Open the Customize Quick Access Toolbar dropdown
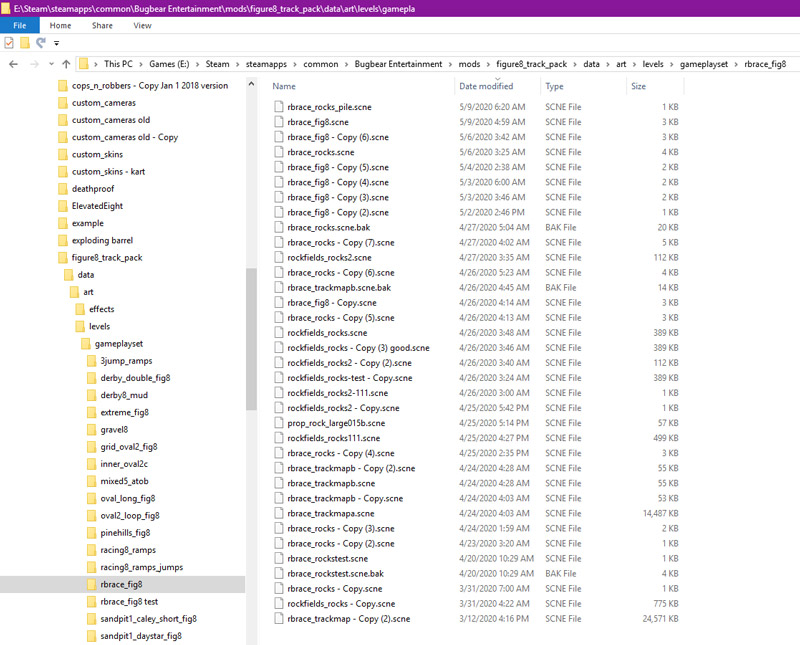This screenshot has width=800, height=645. click(57, 43)
